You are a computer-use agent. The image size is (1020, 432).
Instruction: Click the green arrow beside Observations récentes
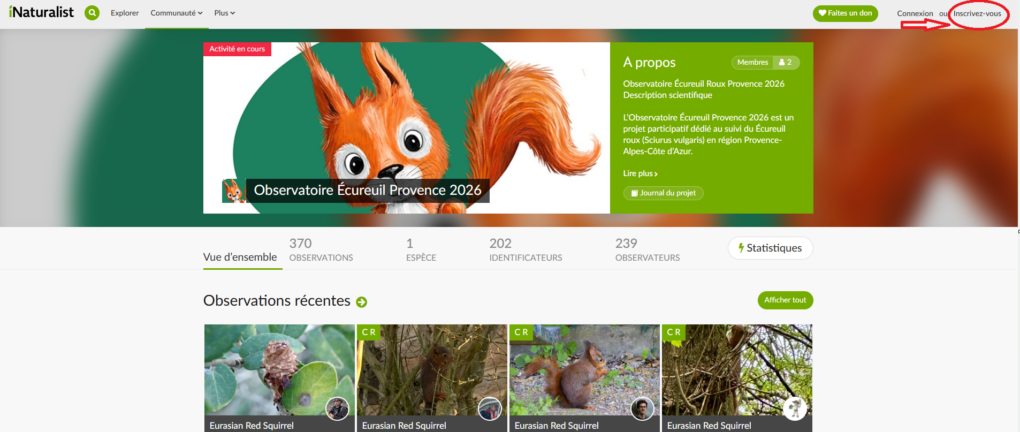362,301
